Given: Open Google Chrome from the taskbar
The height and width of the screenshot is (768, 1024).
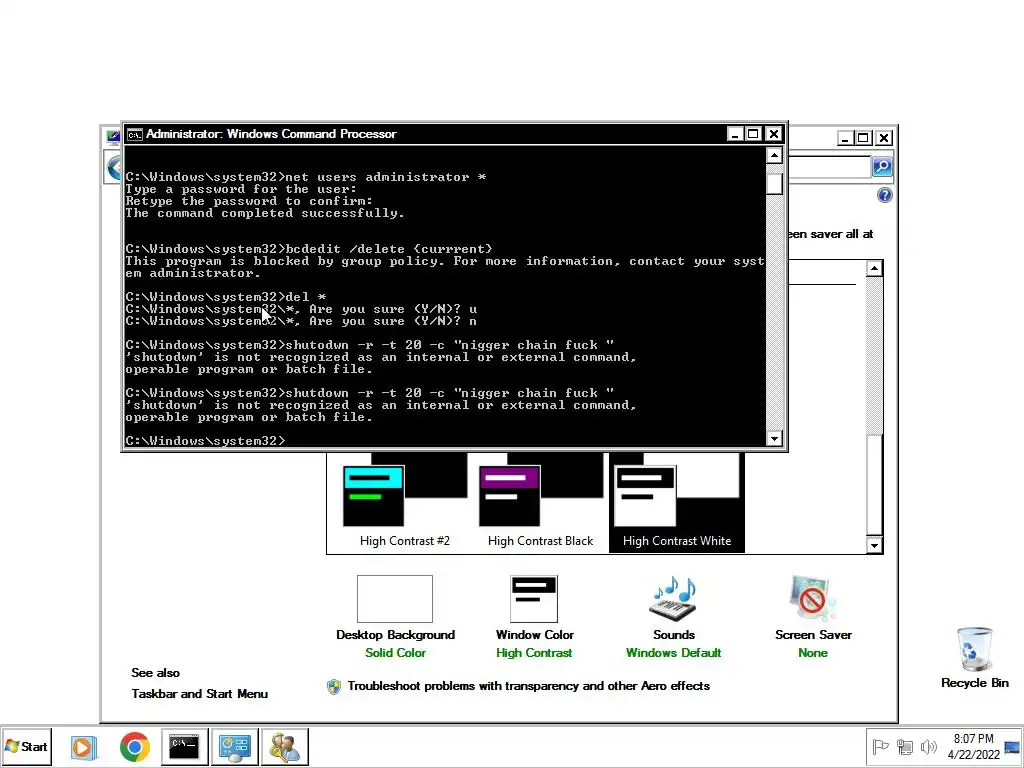Looking at the screenshot, I should pyautogui.click(x=135, y=746).
